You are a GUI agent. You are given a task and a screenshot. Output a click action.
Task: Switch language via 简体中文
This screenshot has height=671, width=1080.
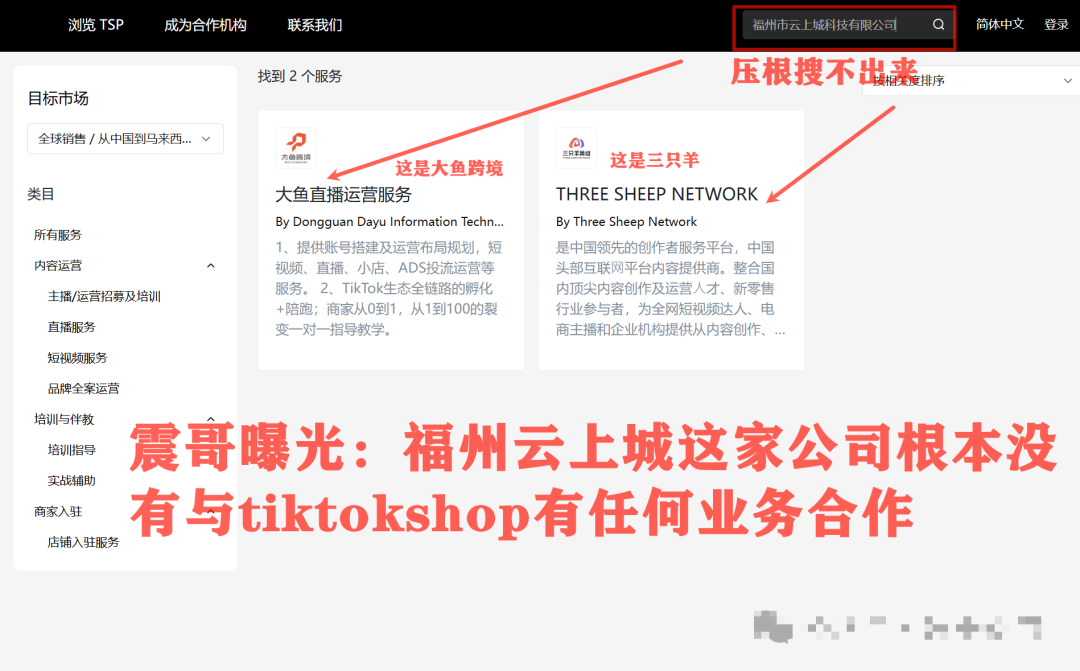(x=999, y=25)
